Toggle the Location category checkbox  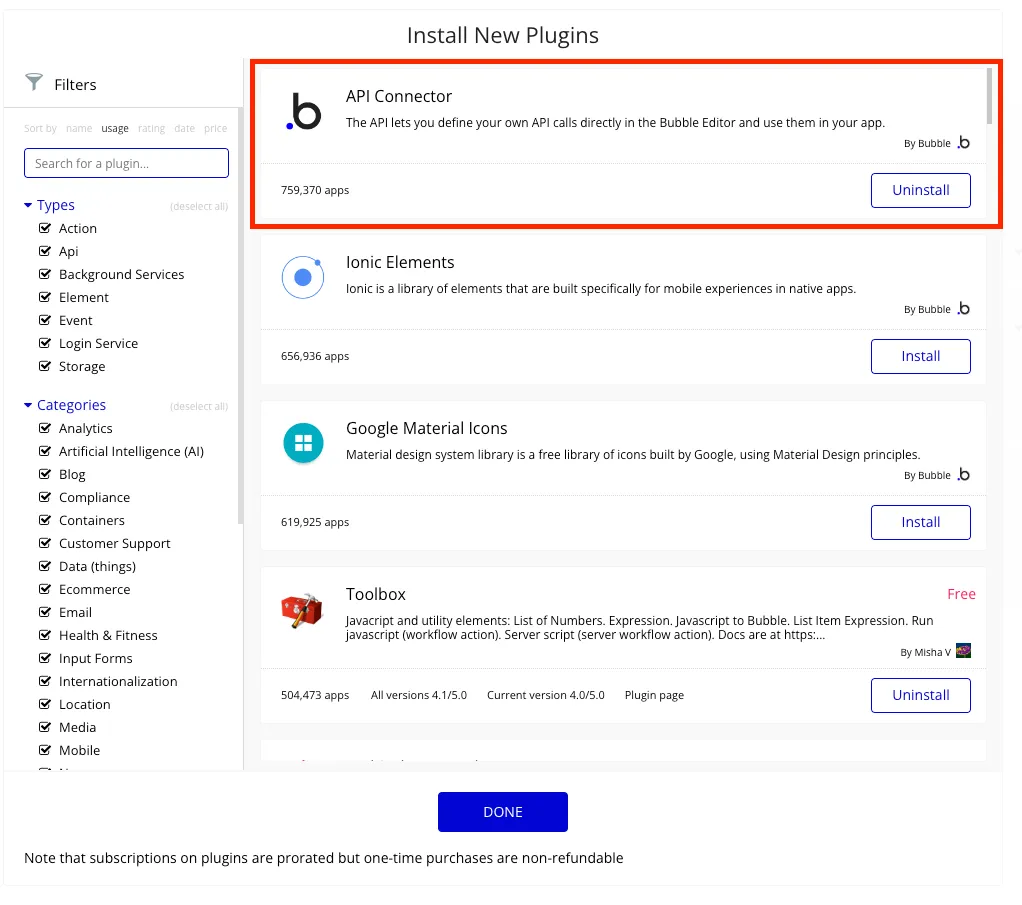tap(45, 704)
